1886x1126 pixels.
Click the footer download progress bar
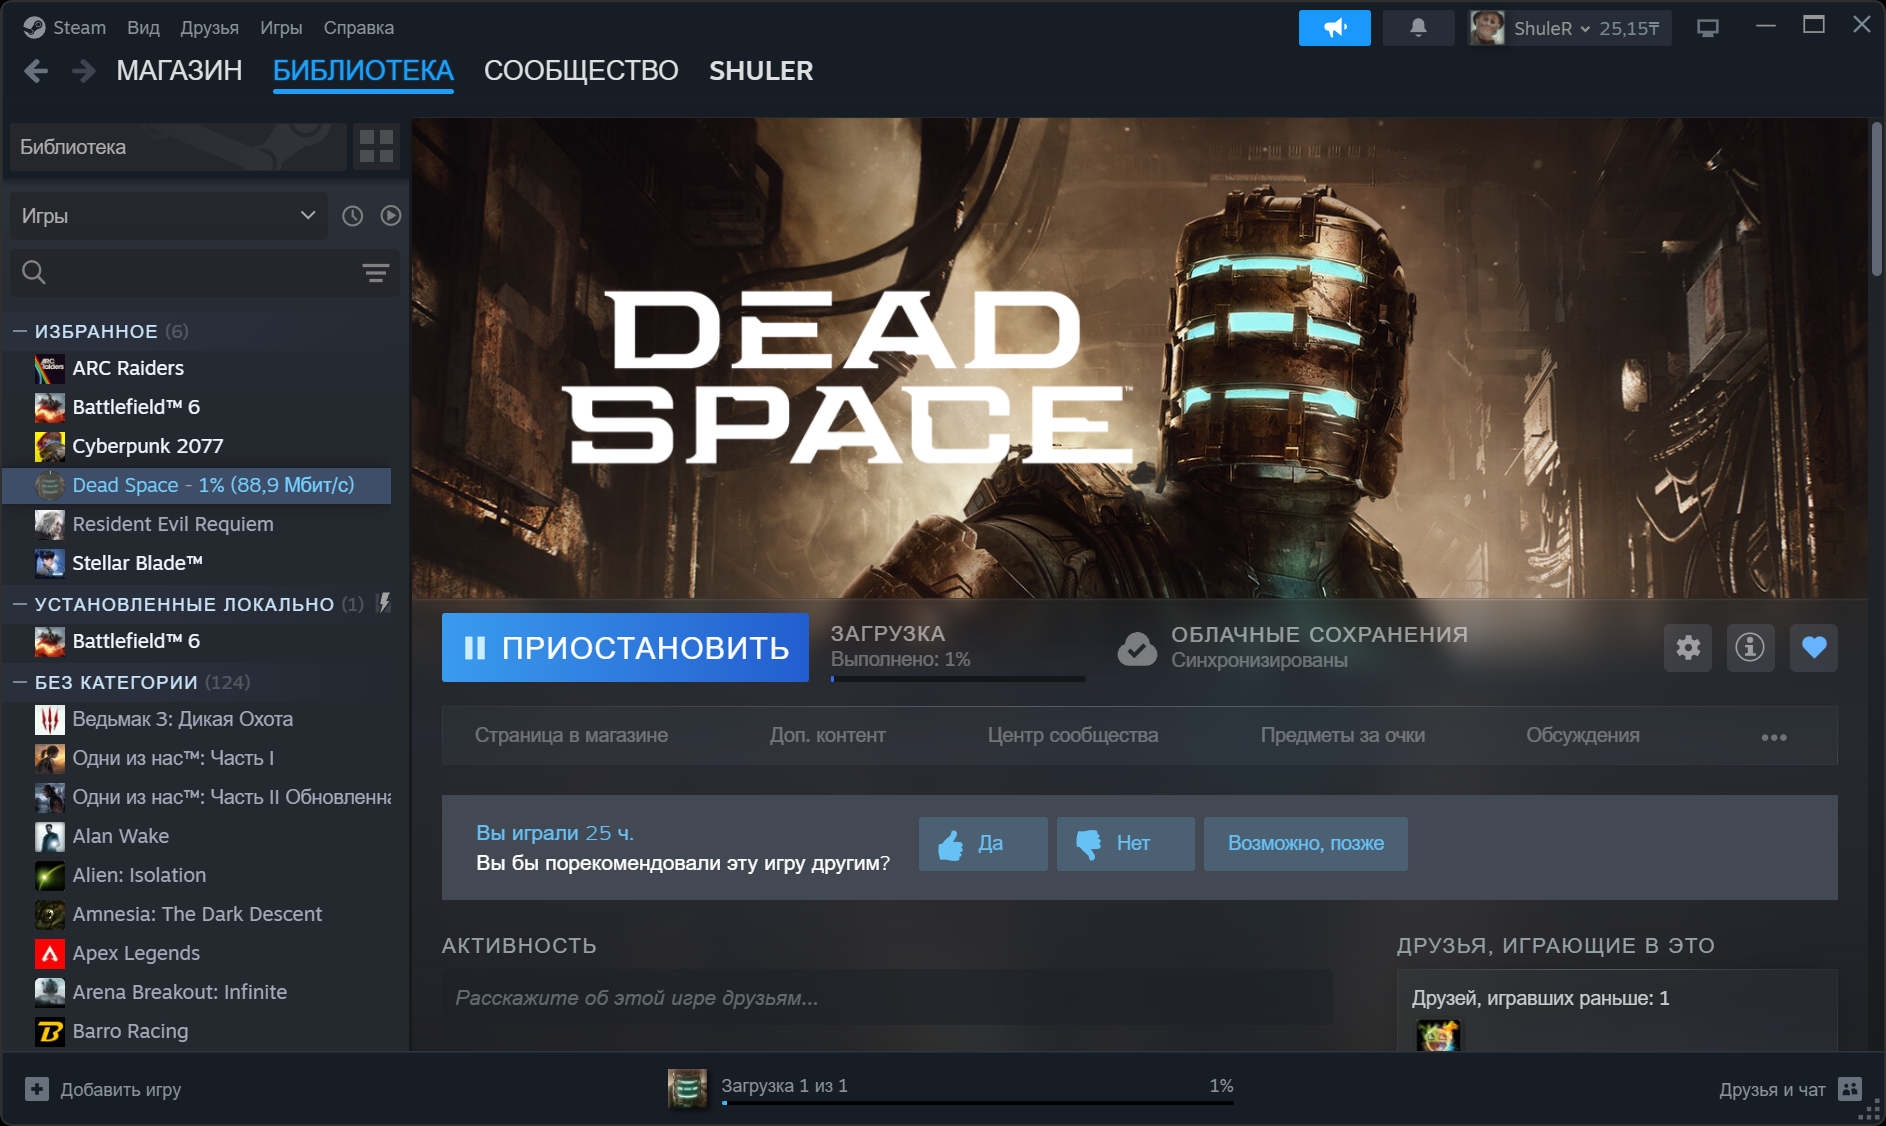click(x=977, y=1103)
